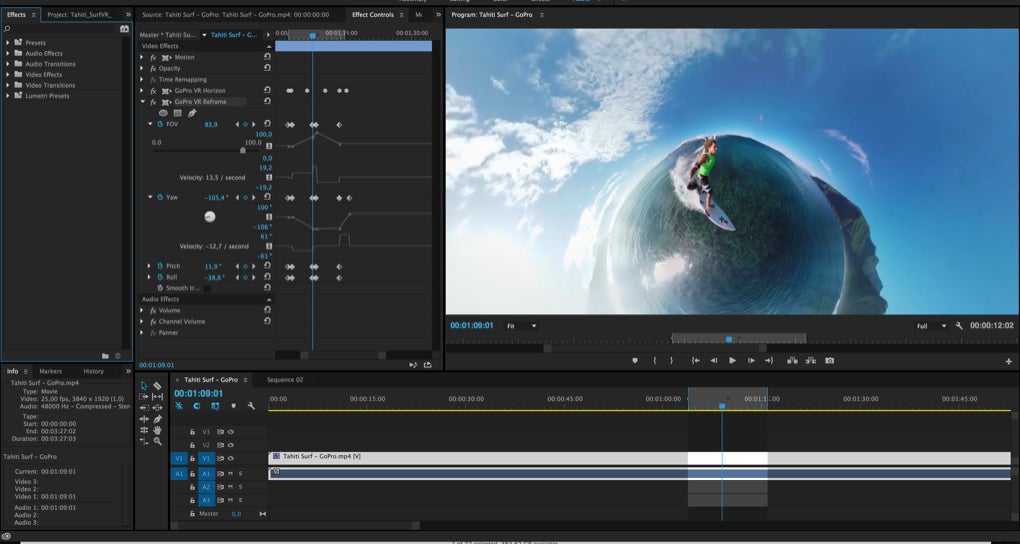Switch to the Markers tab
This screenshot has width=1020, height=544.
51,372
